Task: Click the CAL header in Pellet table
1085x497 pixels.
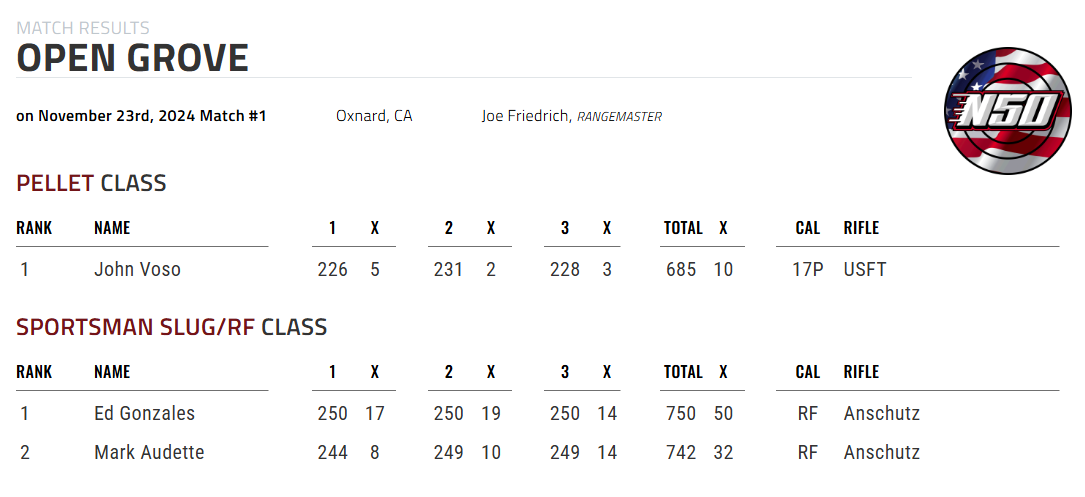Action: (808, 228)
